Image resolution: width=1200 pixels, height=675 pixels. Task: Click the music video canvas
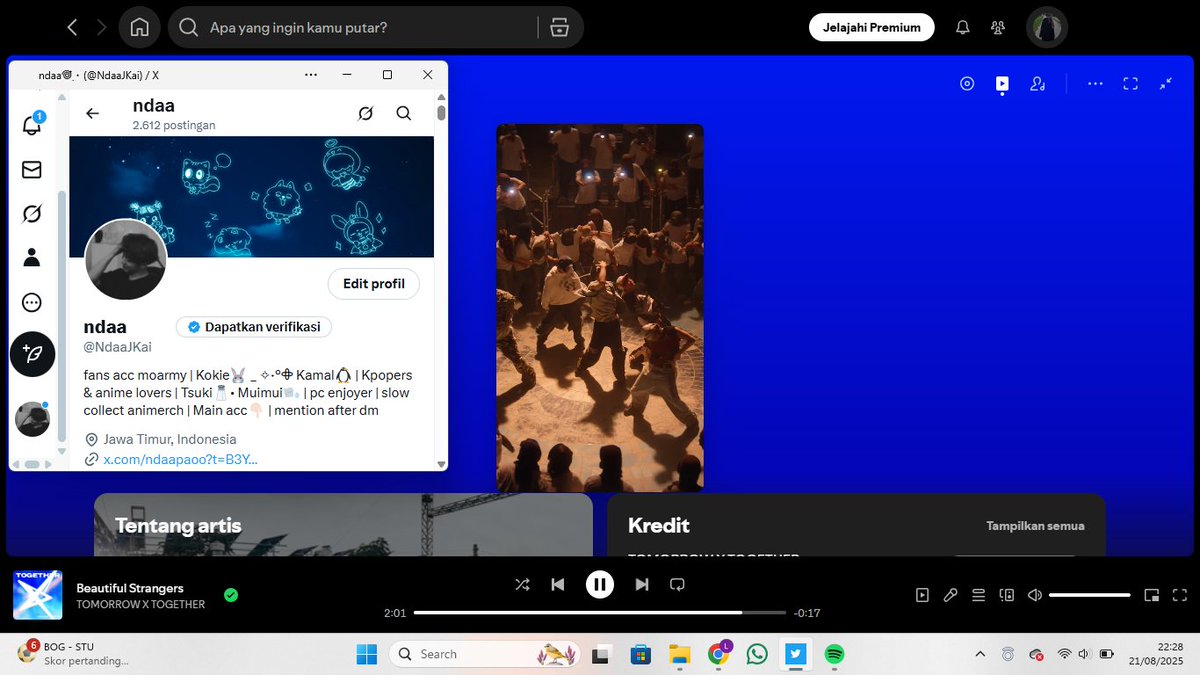[x=600, y=308]
